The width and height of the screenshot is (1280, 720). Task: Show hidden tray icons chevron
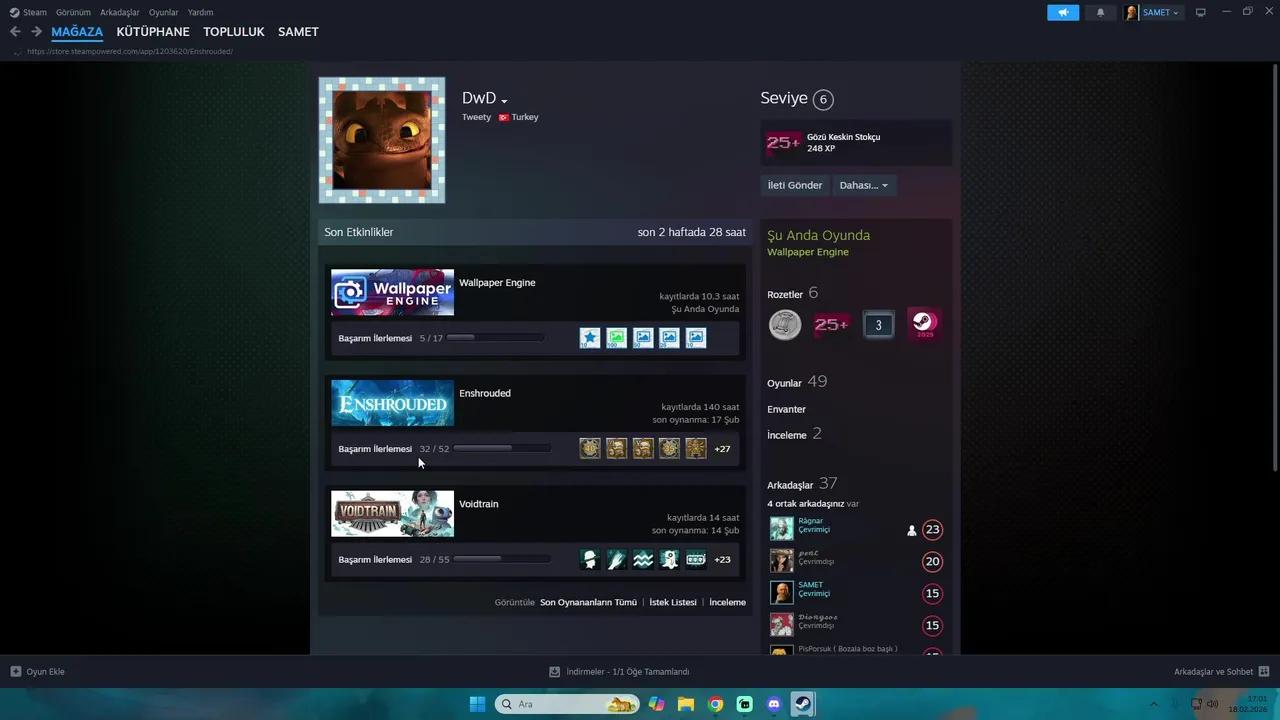[x=1153, y=704]
